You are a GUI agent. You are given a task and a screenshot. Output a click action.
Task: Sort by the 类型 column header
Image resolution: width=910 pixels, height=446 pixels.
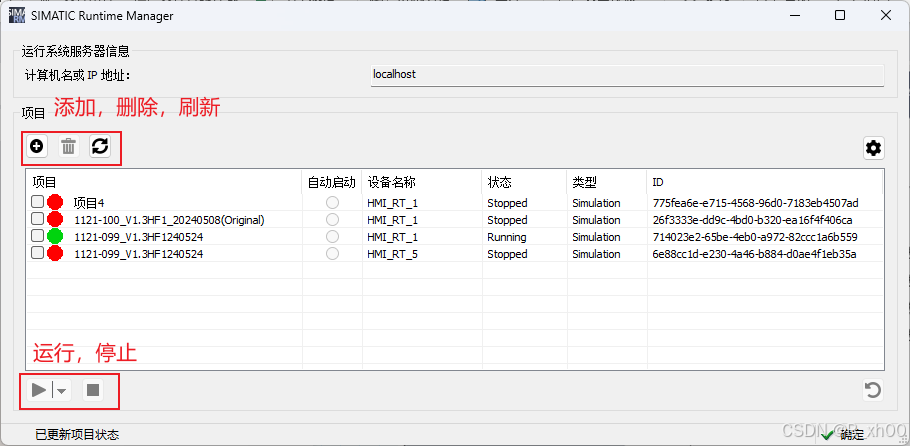coord(606,182)
